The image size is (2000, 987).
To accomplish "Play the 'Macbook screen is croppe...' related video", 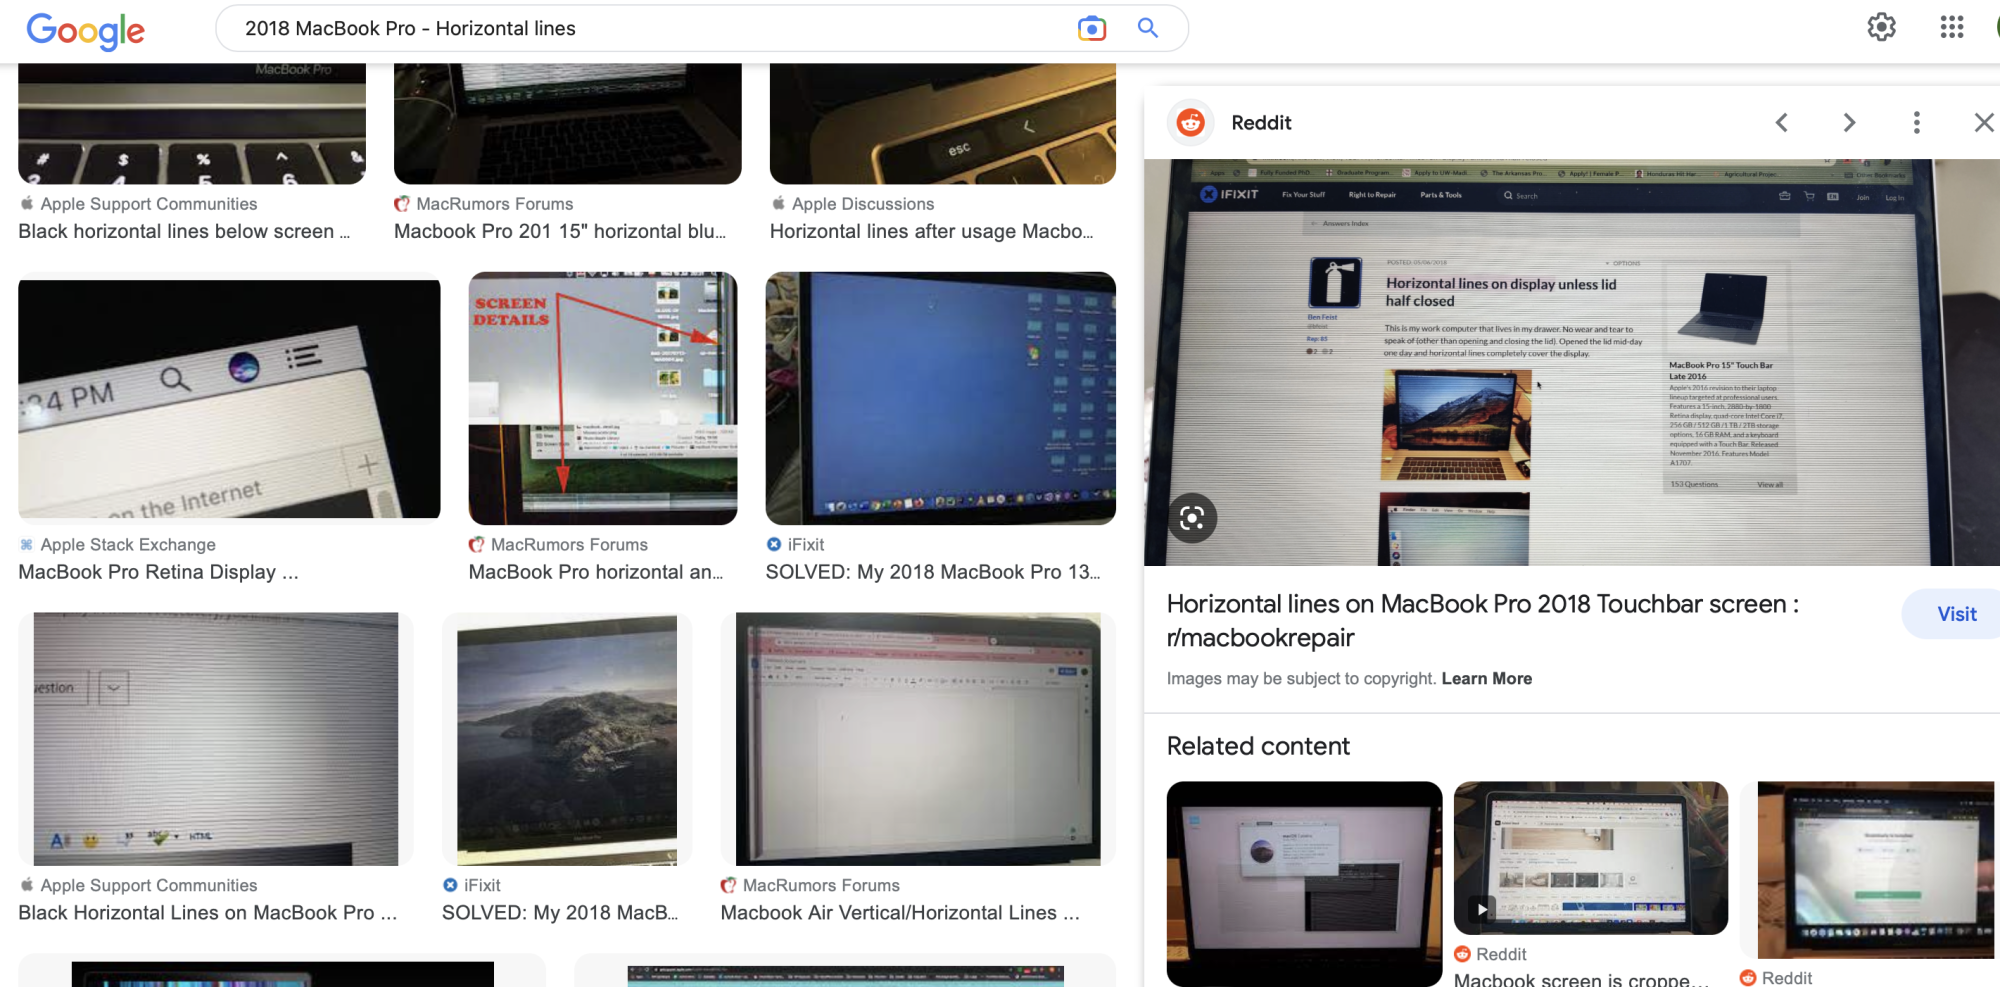I will [1481, 909].
